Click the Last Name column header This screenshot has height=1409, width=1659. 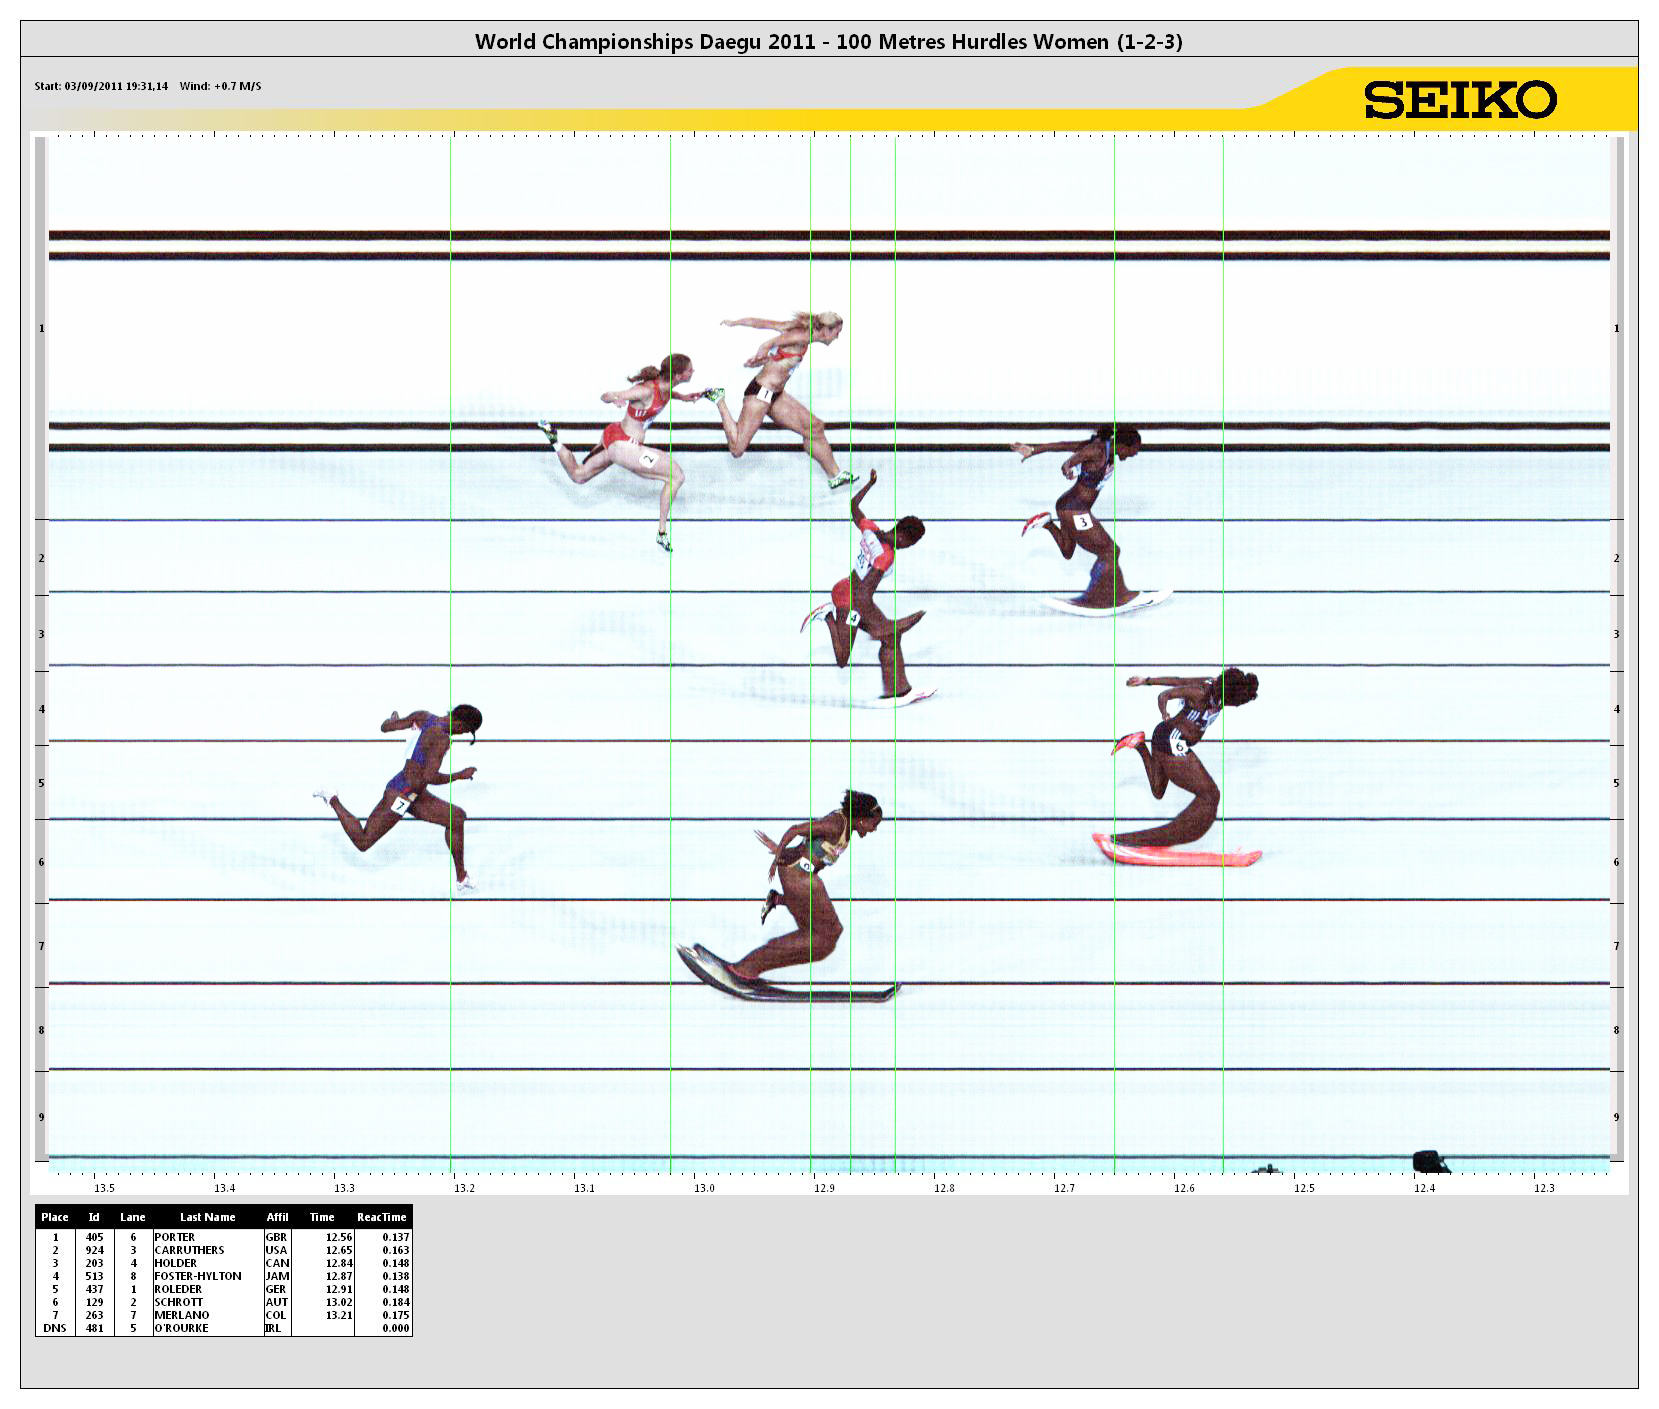(207, 1217)
